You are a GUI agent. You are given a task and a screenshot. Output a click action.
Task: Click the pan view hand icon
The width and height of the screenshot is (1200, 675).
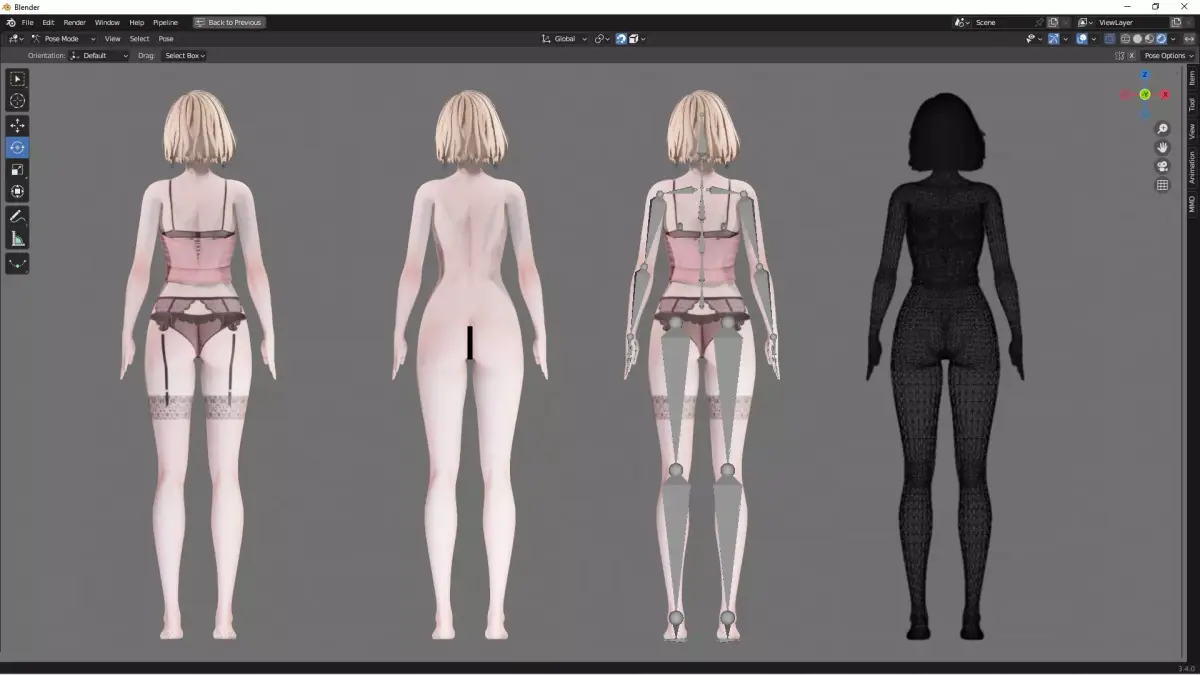(1162, 148)
